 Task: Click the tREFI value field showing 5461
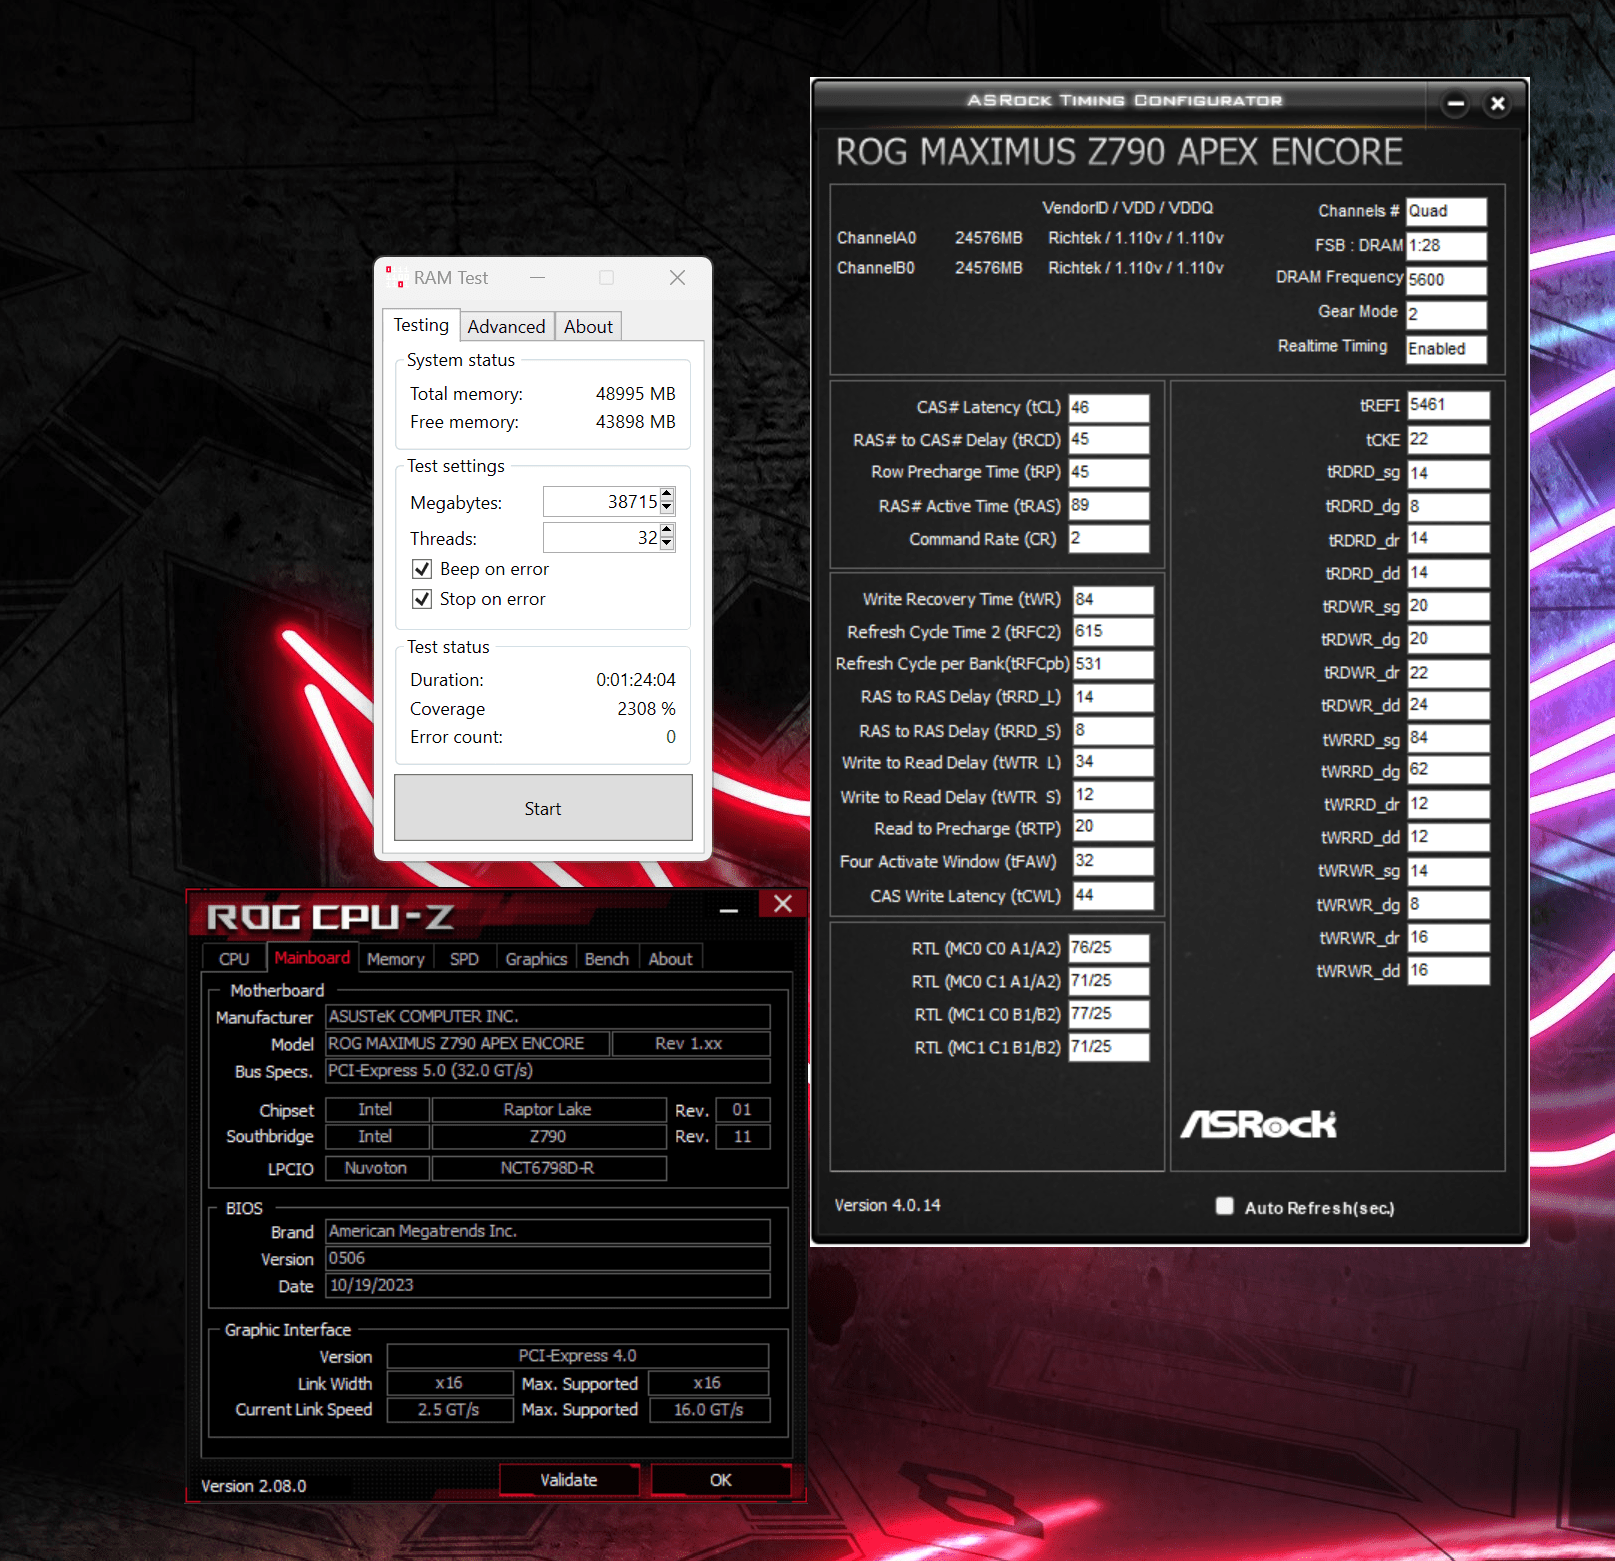click(x=1448, y=405)
